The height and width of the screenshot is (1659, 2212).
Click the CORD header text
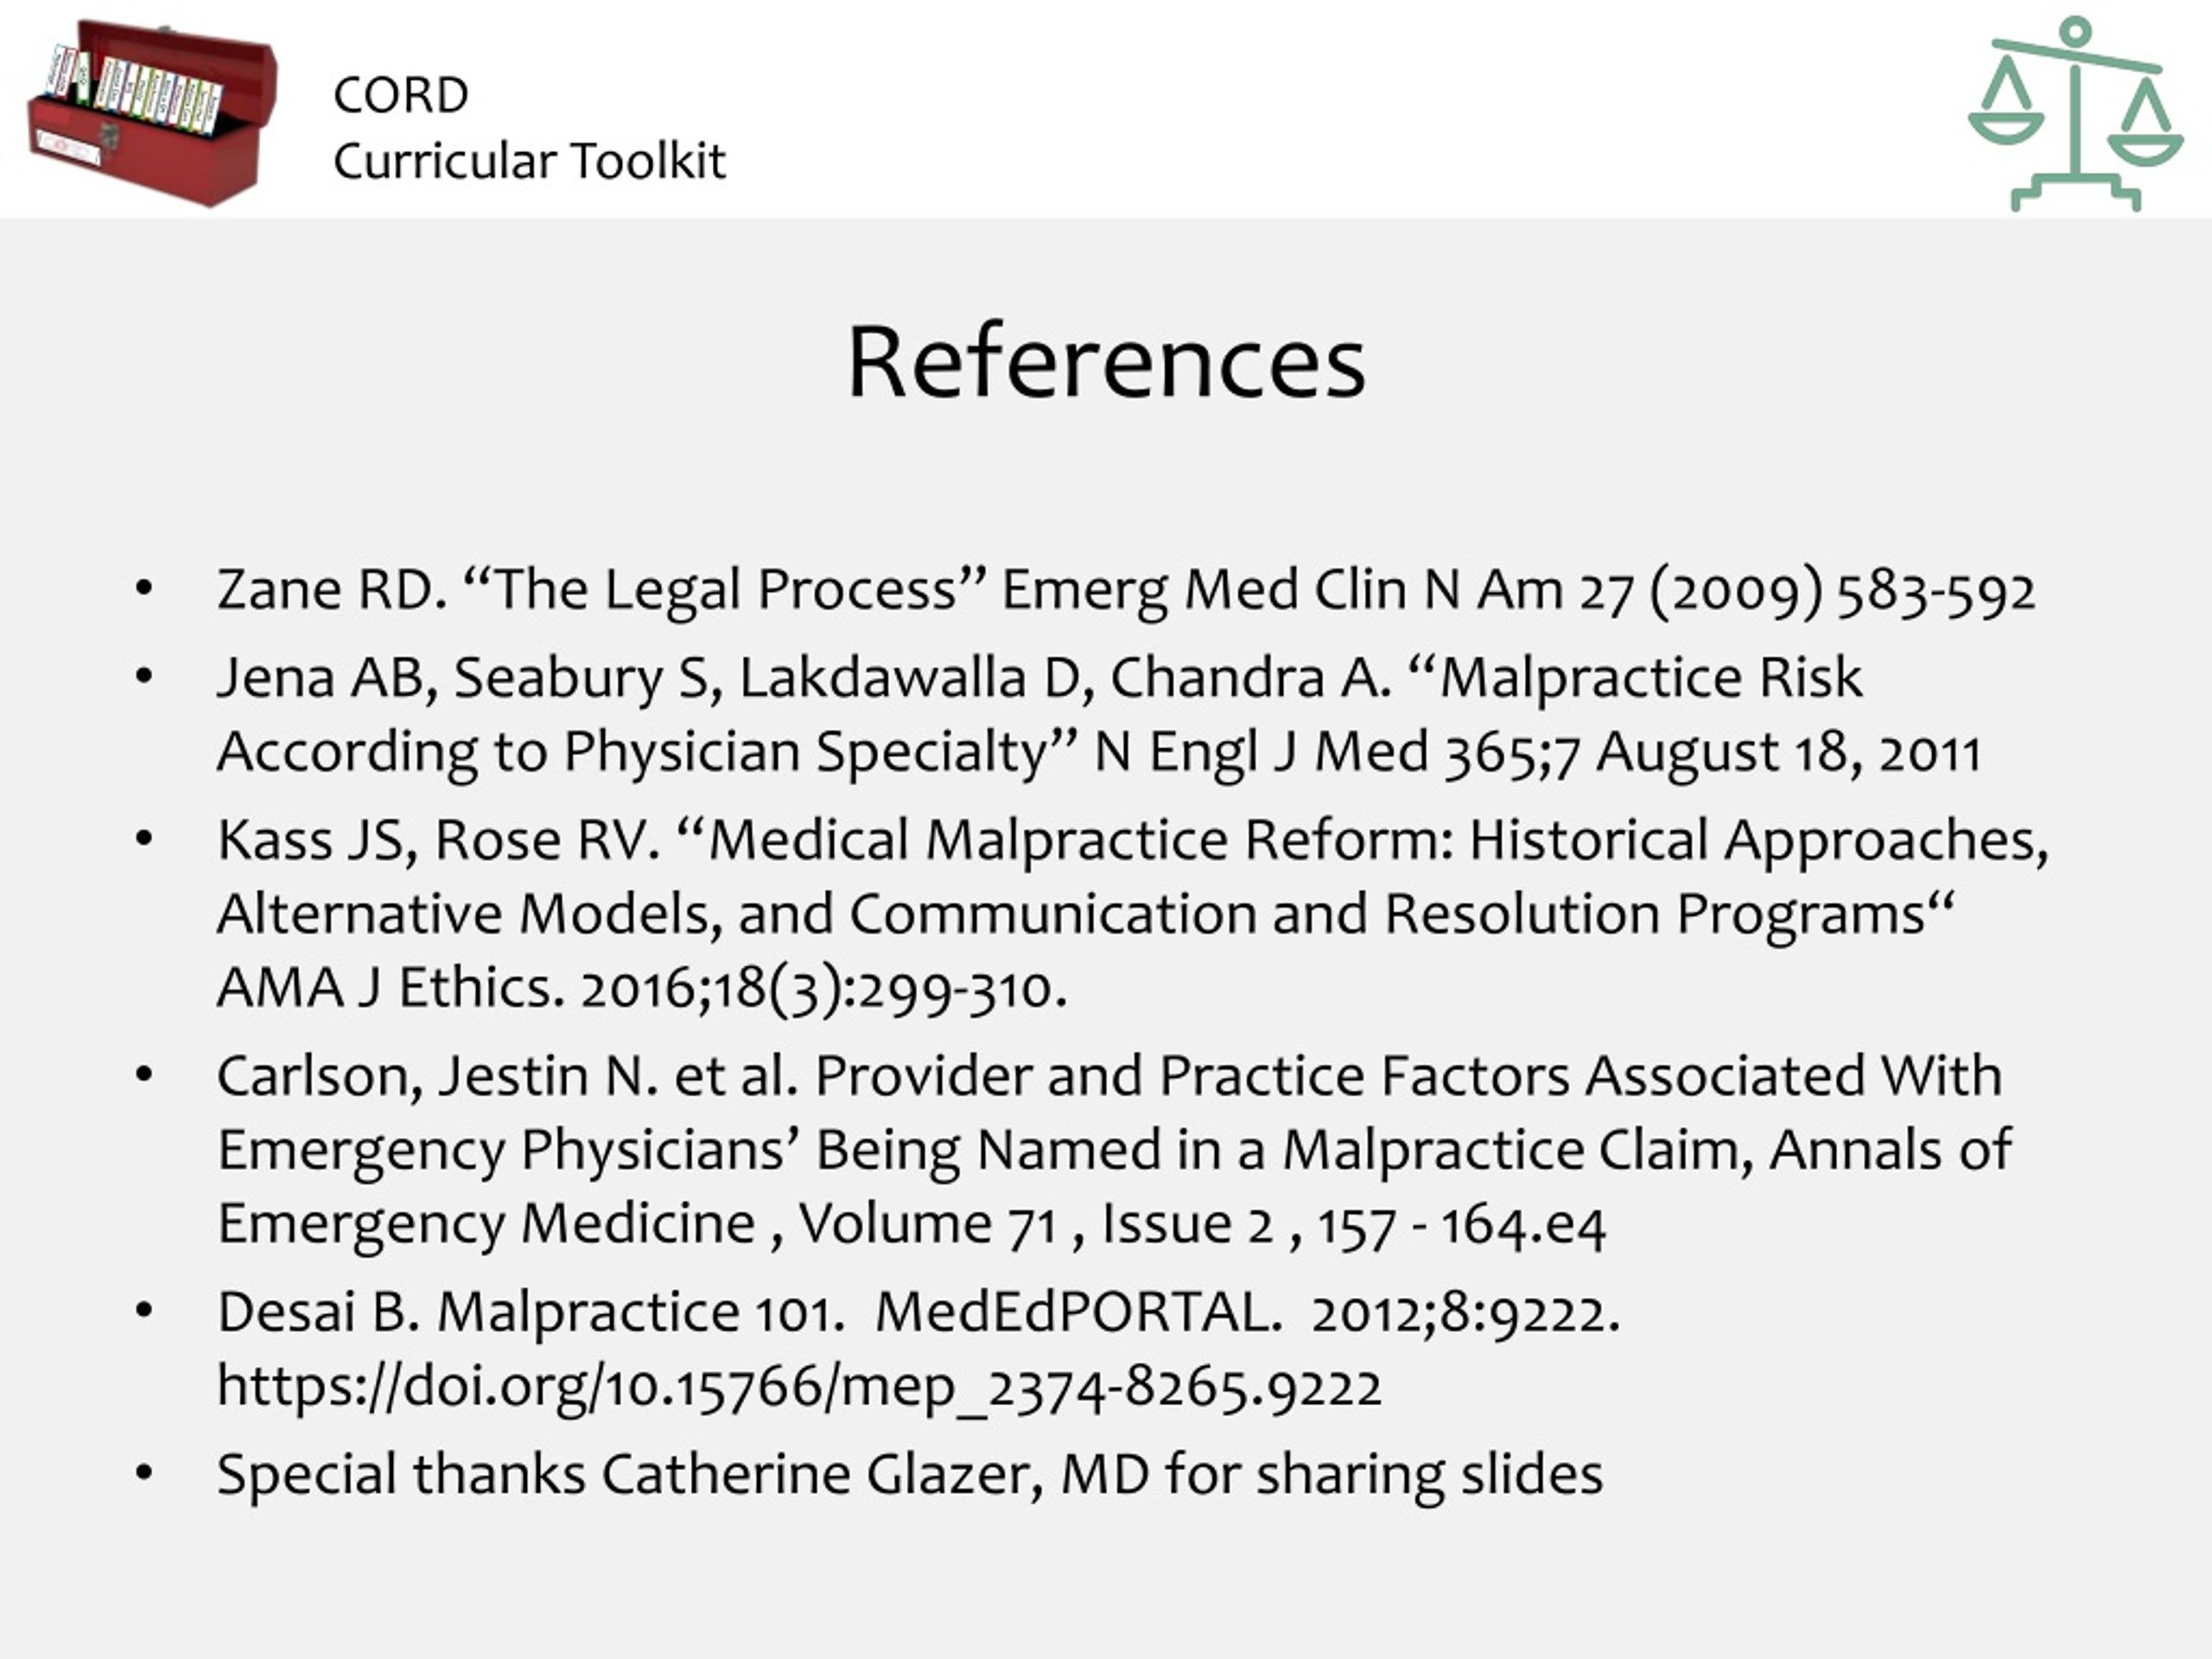(x=401, y=95)
